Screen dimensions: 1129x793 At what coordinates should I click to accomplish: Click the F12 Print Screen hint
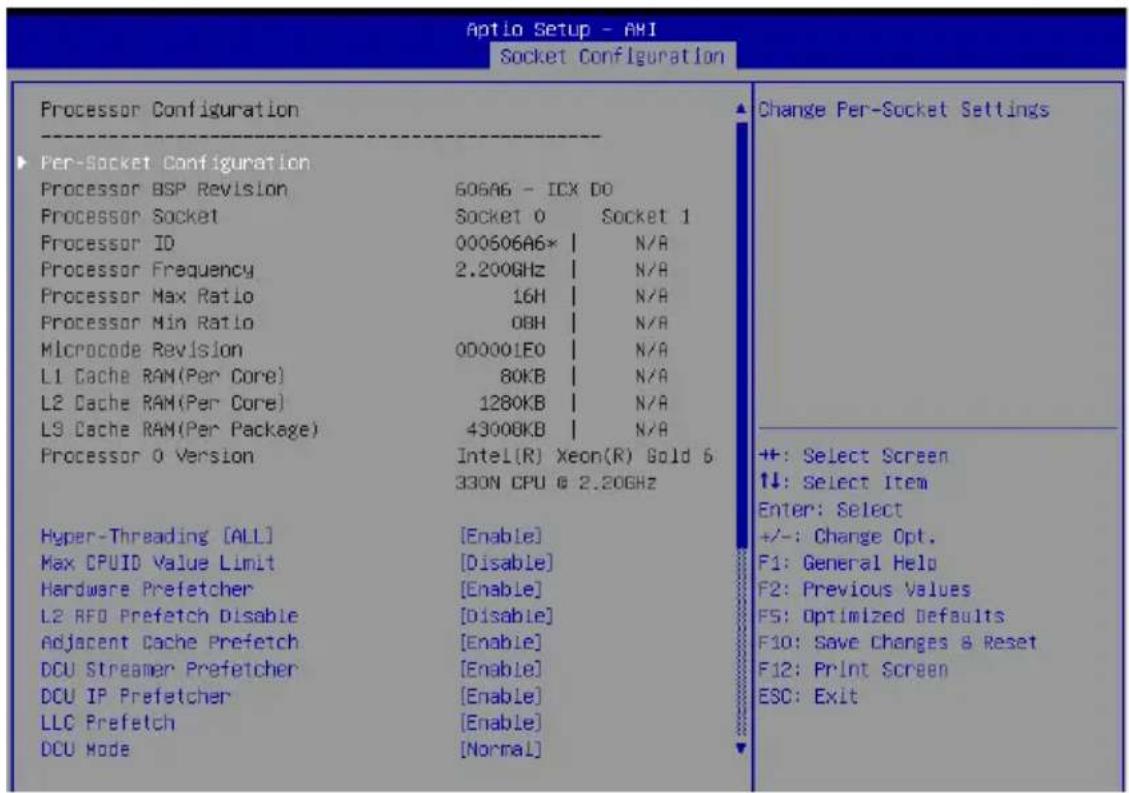(x=853, y=670)
